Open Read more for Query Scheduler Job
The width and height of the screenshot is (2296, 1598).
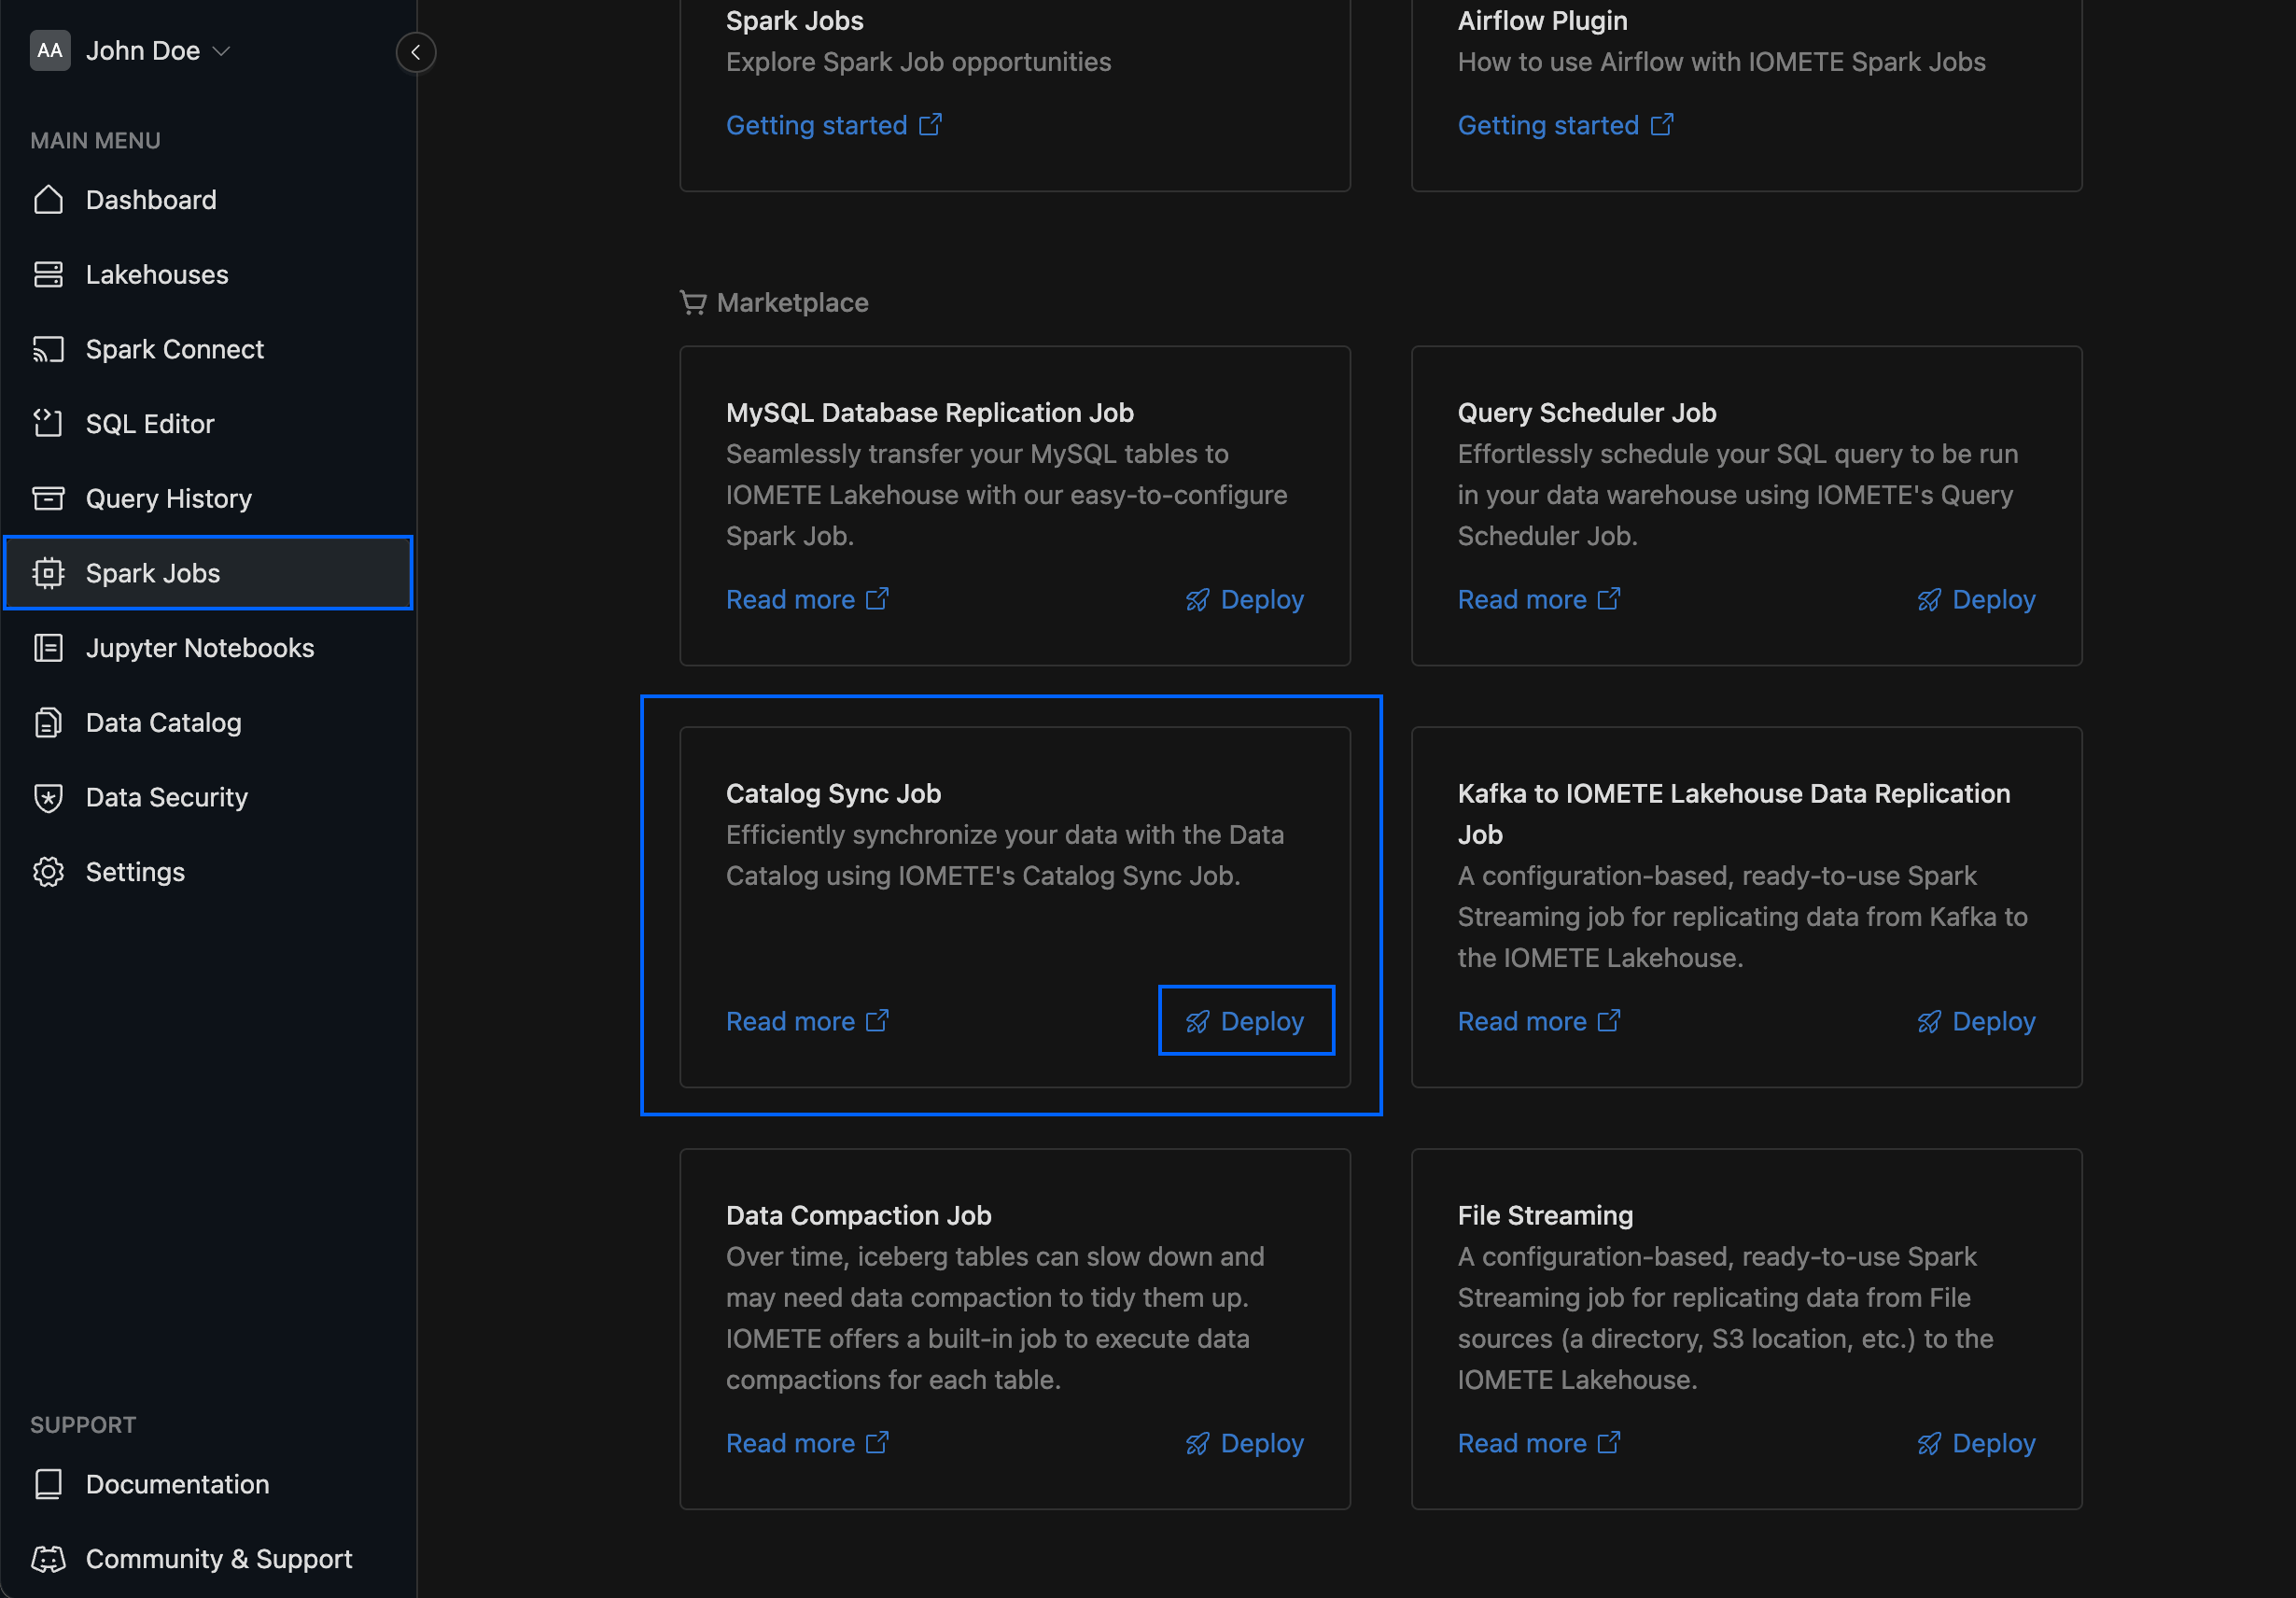(1539, 600)
